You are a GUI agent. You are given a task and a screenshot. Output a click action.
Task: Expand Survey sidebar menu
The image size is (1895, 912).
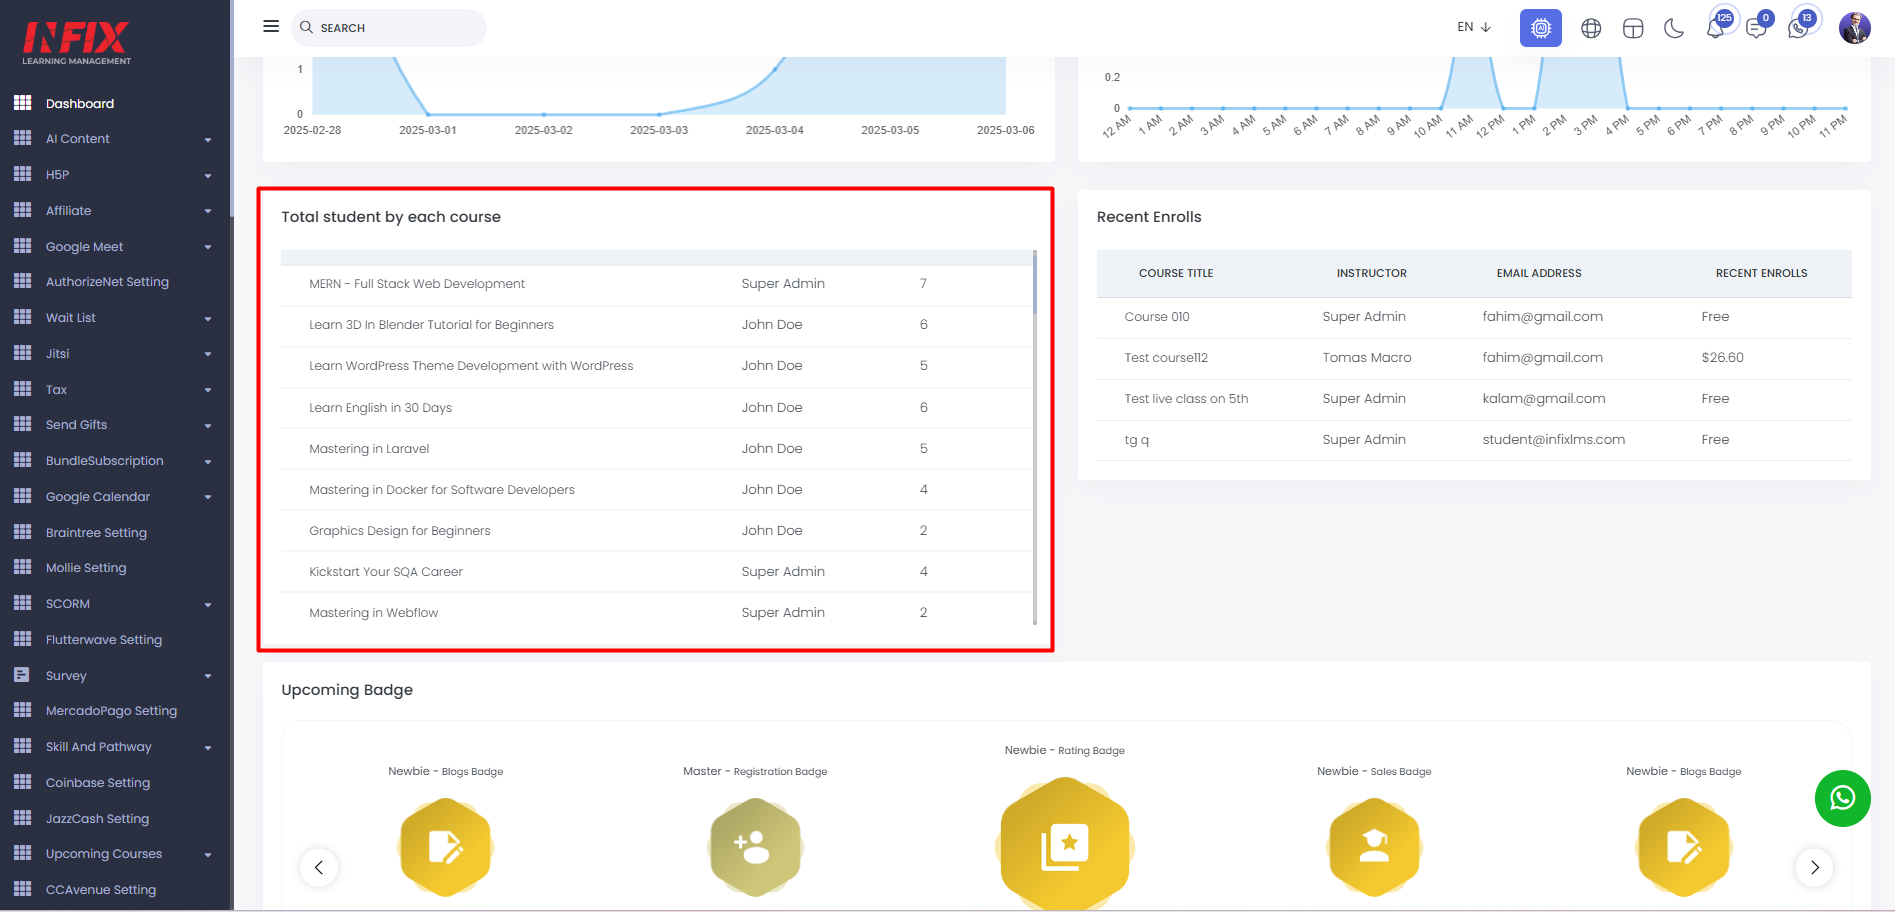tap(115, 676)
